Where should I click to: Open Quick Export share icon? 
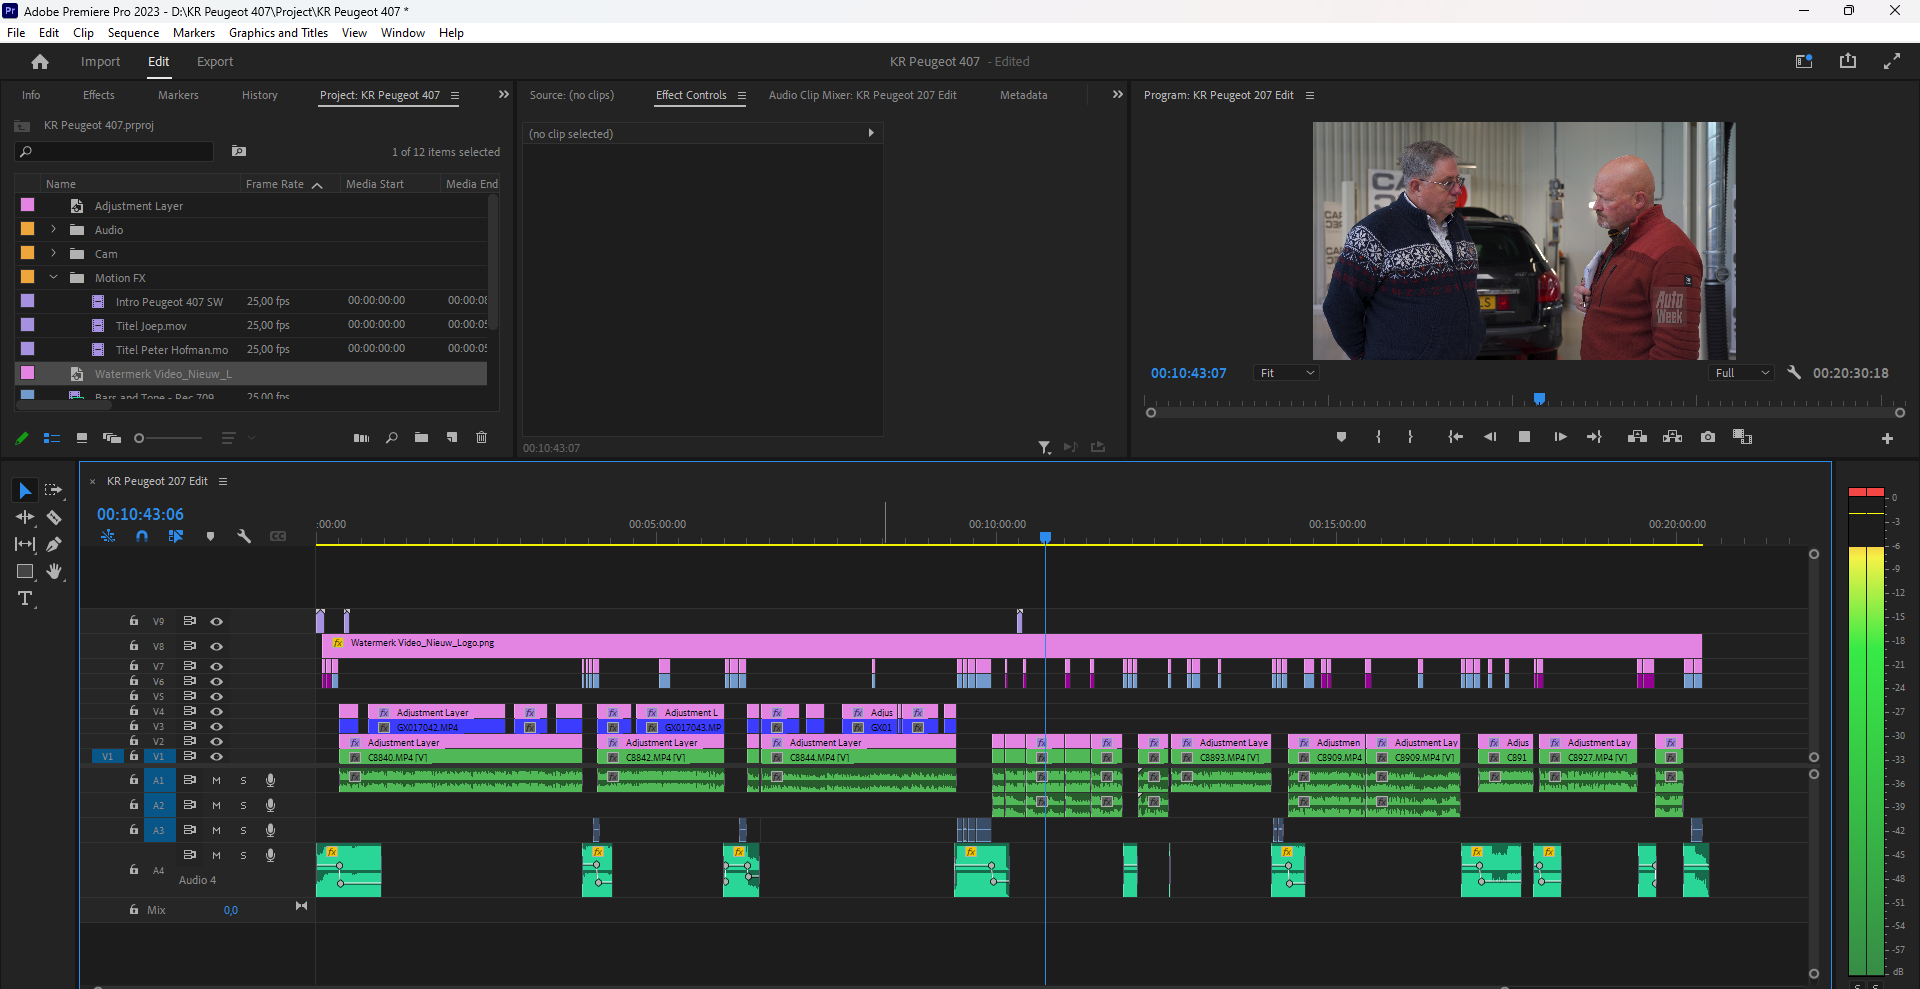[1848, 61]
